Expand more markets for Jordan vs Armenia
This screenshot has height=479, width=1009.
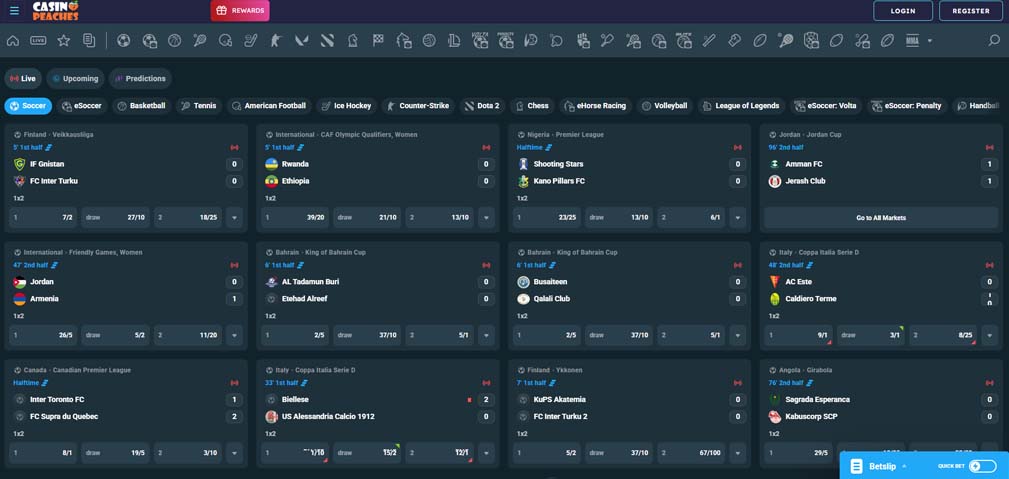[234, 335]
